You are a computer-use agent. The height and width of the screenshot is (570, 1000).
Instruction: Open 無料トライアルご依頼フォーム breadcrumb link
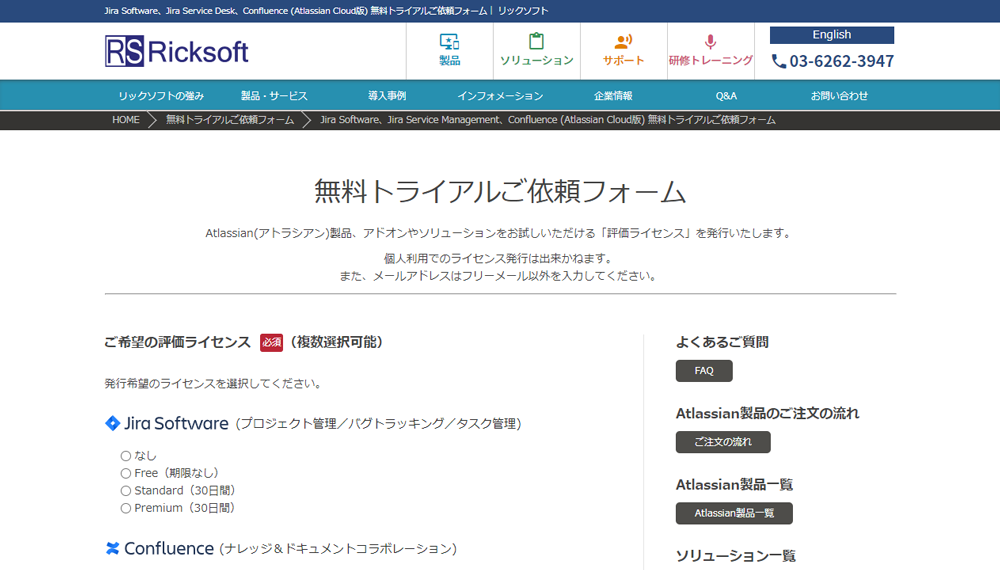pos(230,120)
